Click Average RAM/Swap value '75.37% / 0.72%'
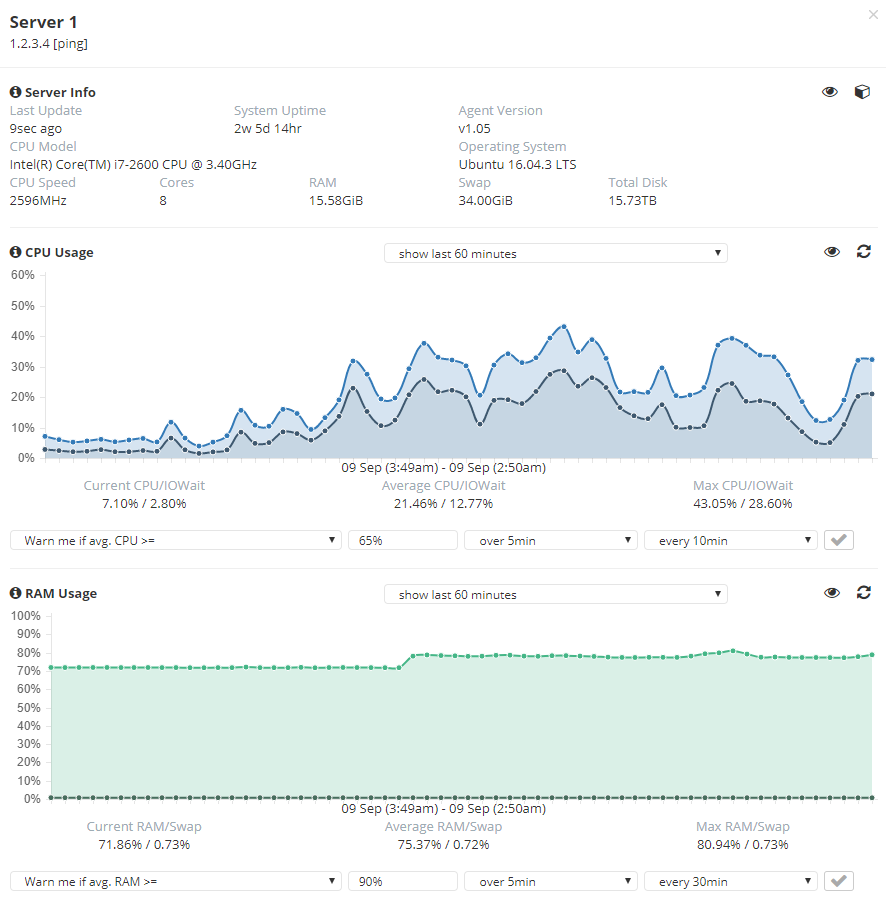 tap(444, 845)
